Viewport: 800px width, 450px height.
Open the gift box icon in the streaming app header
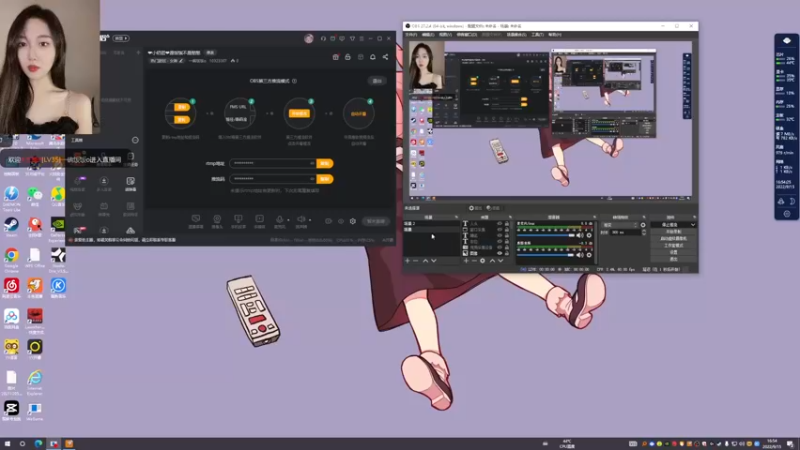pos(335,57)
